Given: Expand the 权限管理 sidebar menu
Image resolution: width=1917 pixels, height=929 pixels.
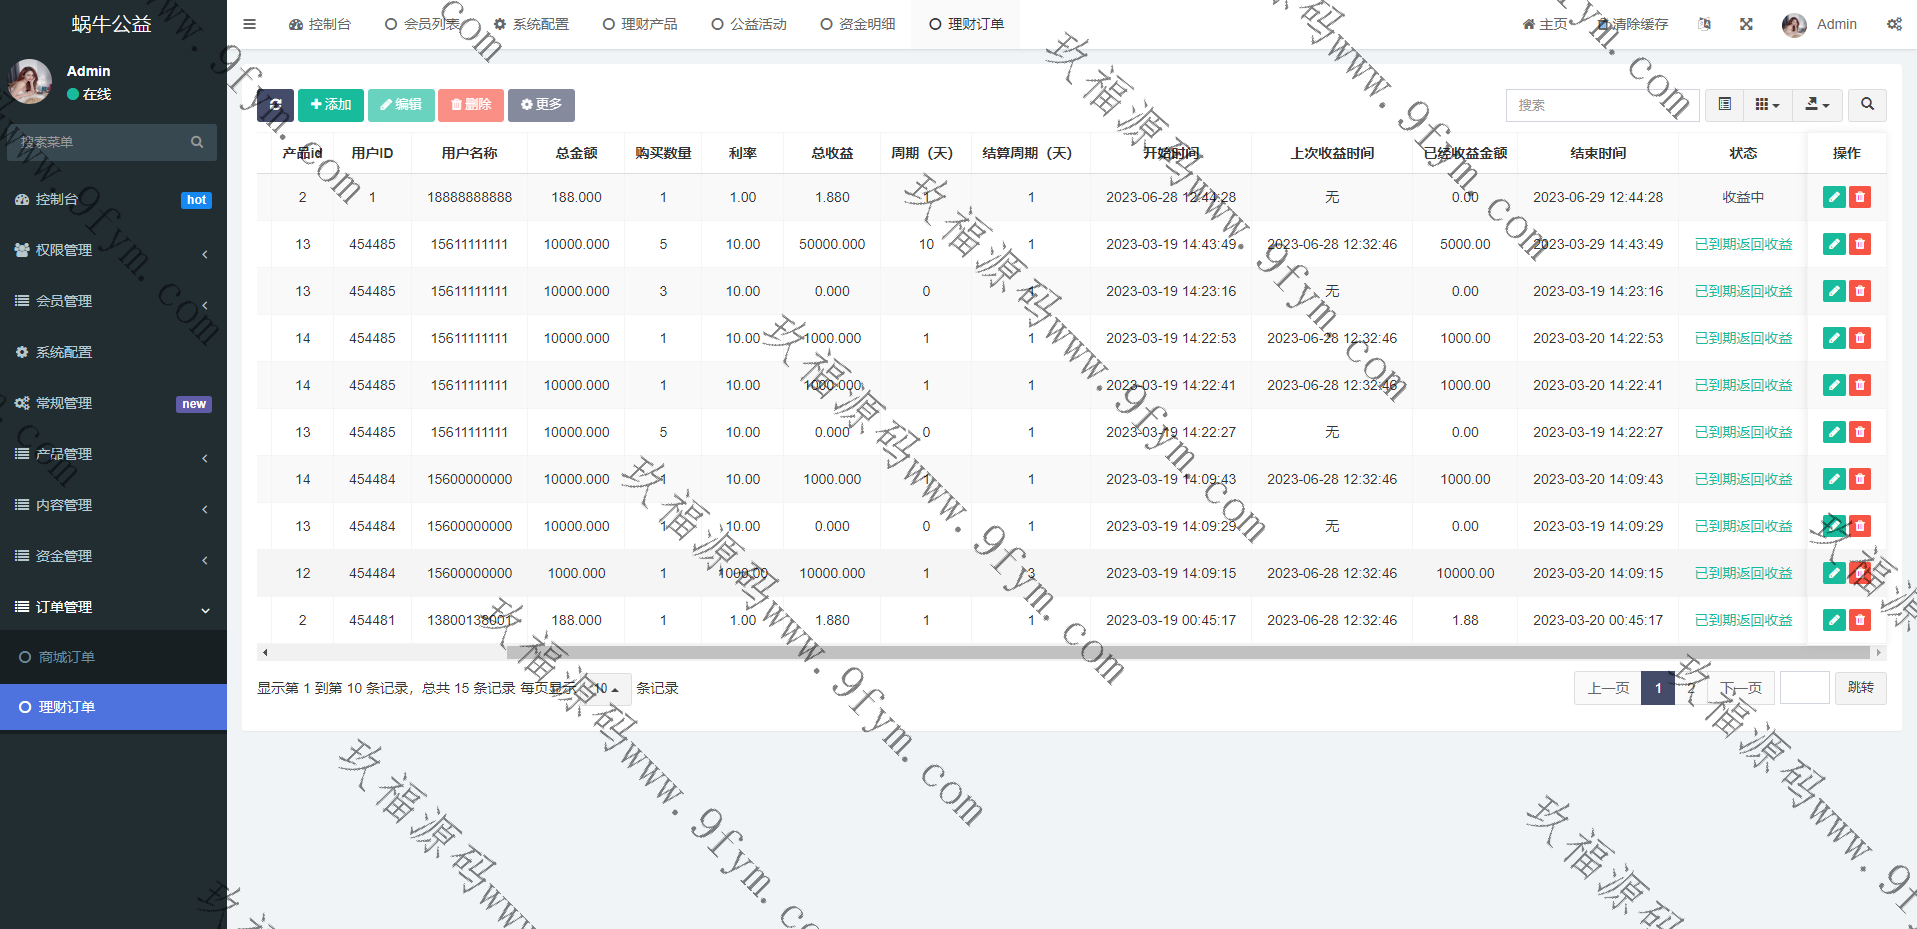Looking at the screenshot, I should (113, 250).
